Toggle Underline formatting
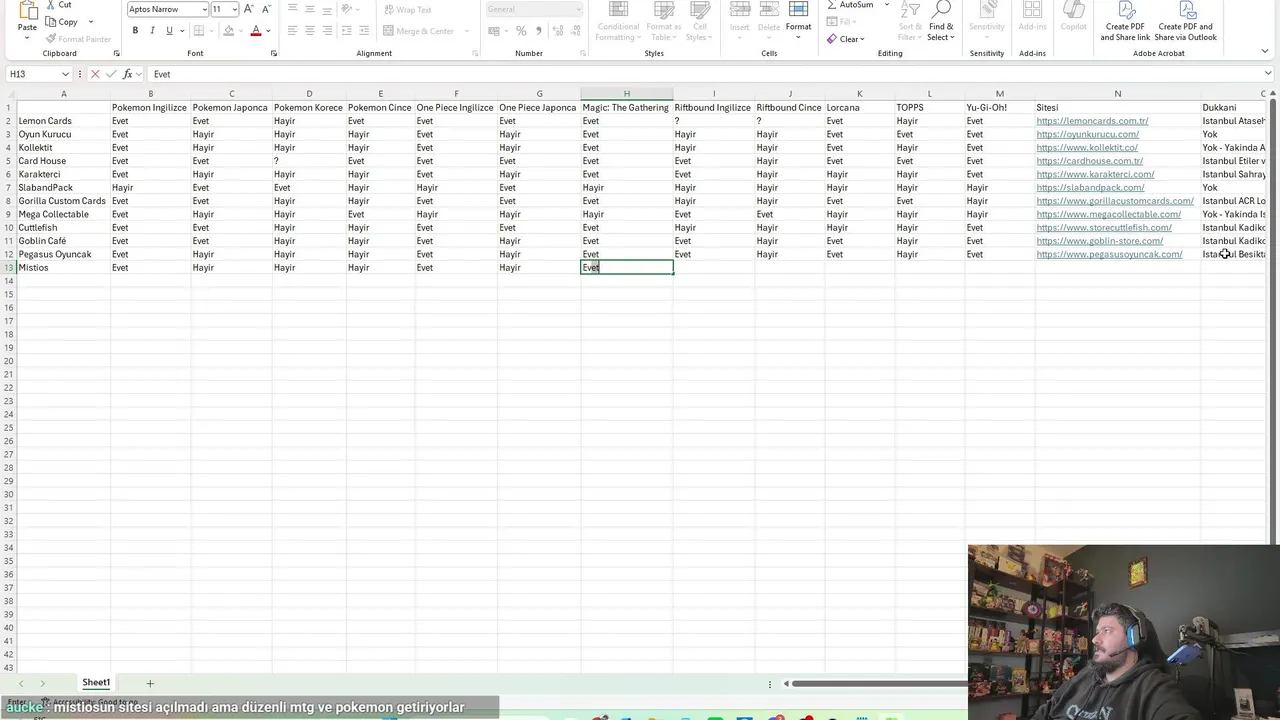The width and height of the screenshot is (1280, 720). (169, 31)
